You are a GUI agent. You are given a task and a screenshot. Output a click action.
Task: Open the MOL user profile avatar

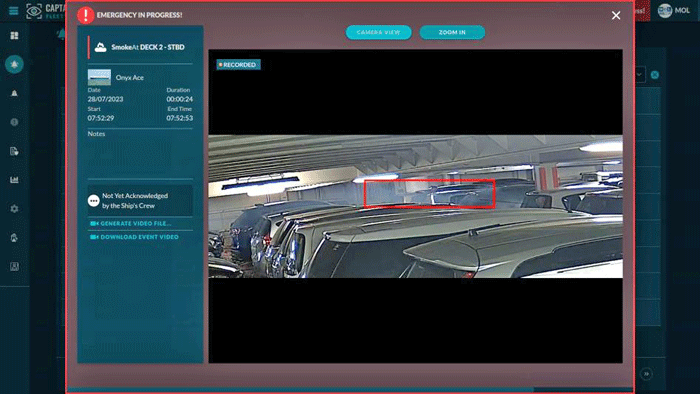pos(665,11)
